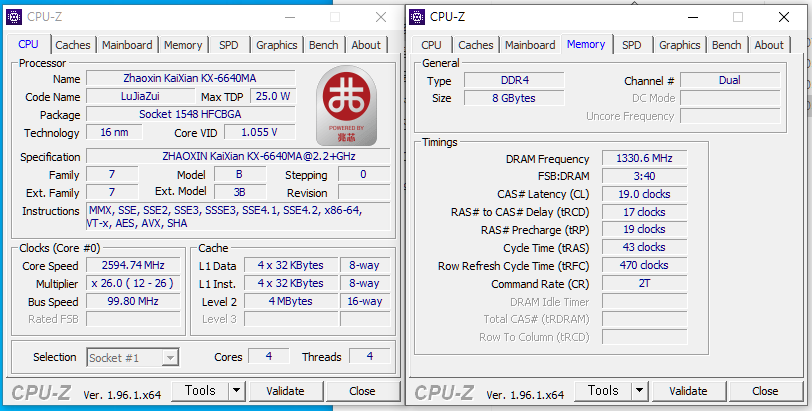
Task: Select the CPU tab in left window
Action: [x=28, y=44]
